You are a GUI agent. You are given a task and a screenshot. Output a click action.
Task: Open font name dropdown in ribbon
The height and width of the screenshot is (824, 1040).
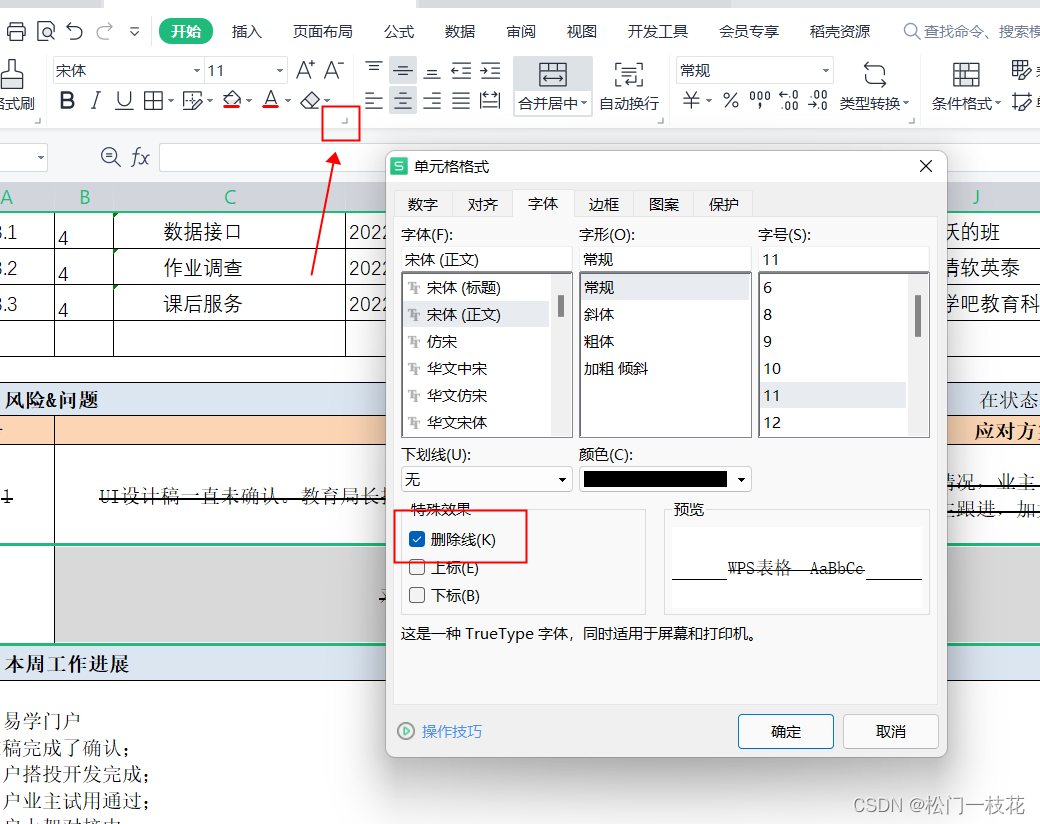click(x=197, y=70)
